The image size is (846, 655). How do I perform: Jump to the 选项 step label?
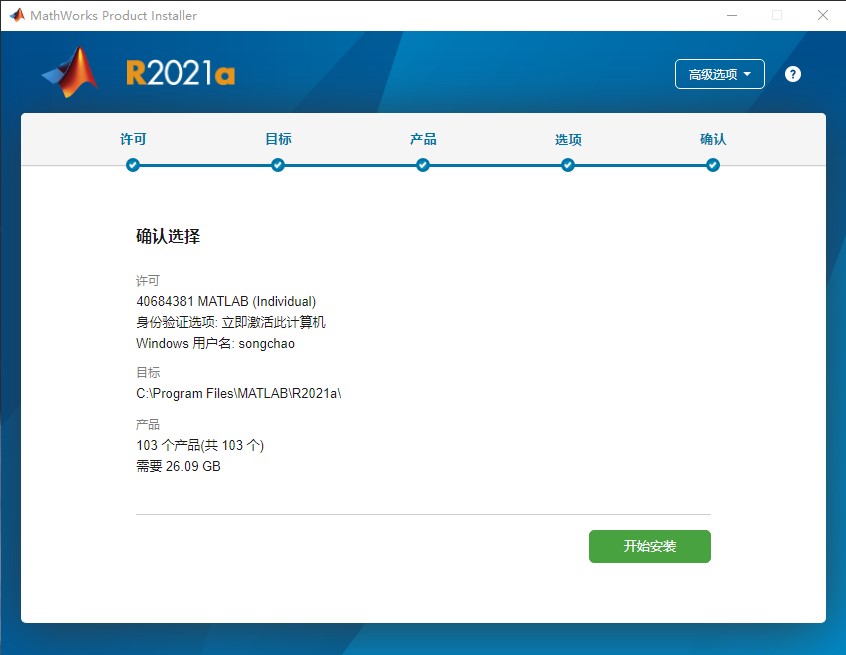point(568,139)
